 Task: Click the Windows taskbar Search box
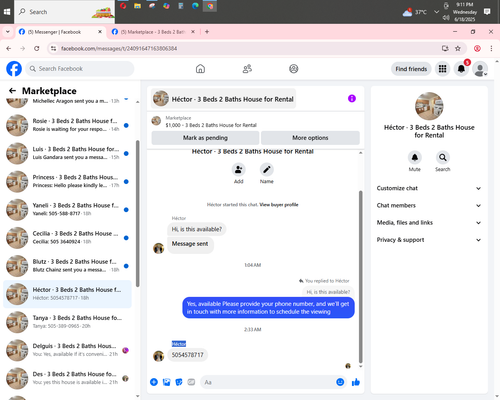click(65, 12)
